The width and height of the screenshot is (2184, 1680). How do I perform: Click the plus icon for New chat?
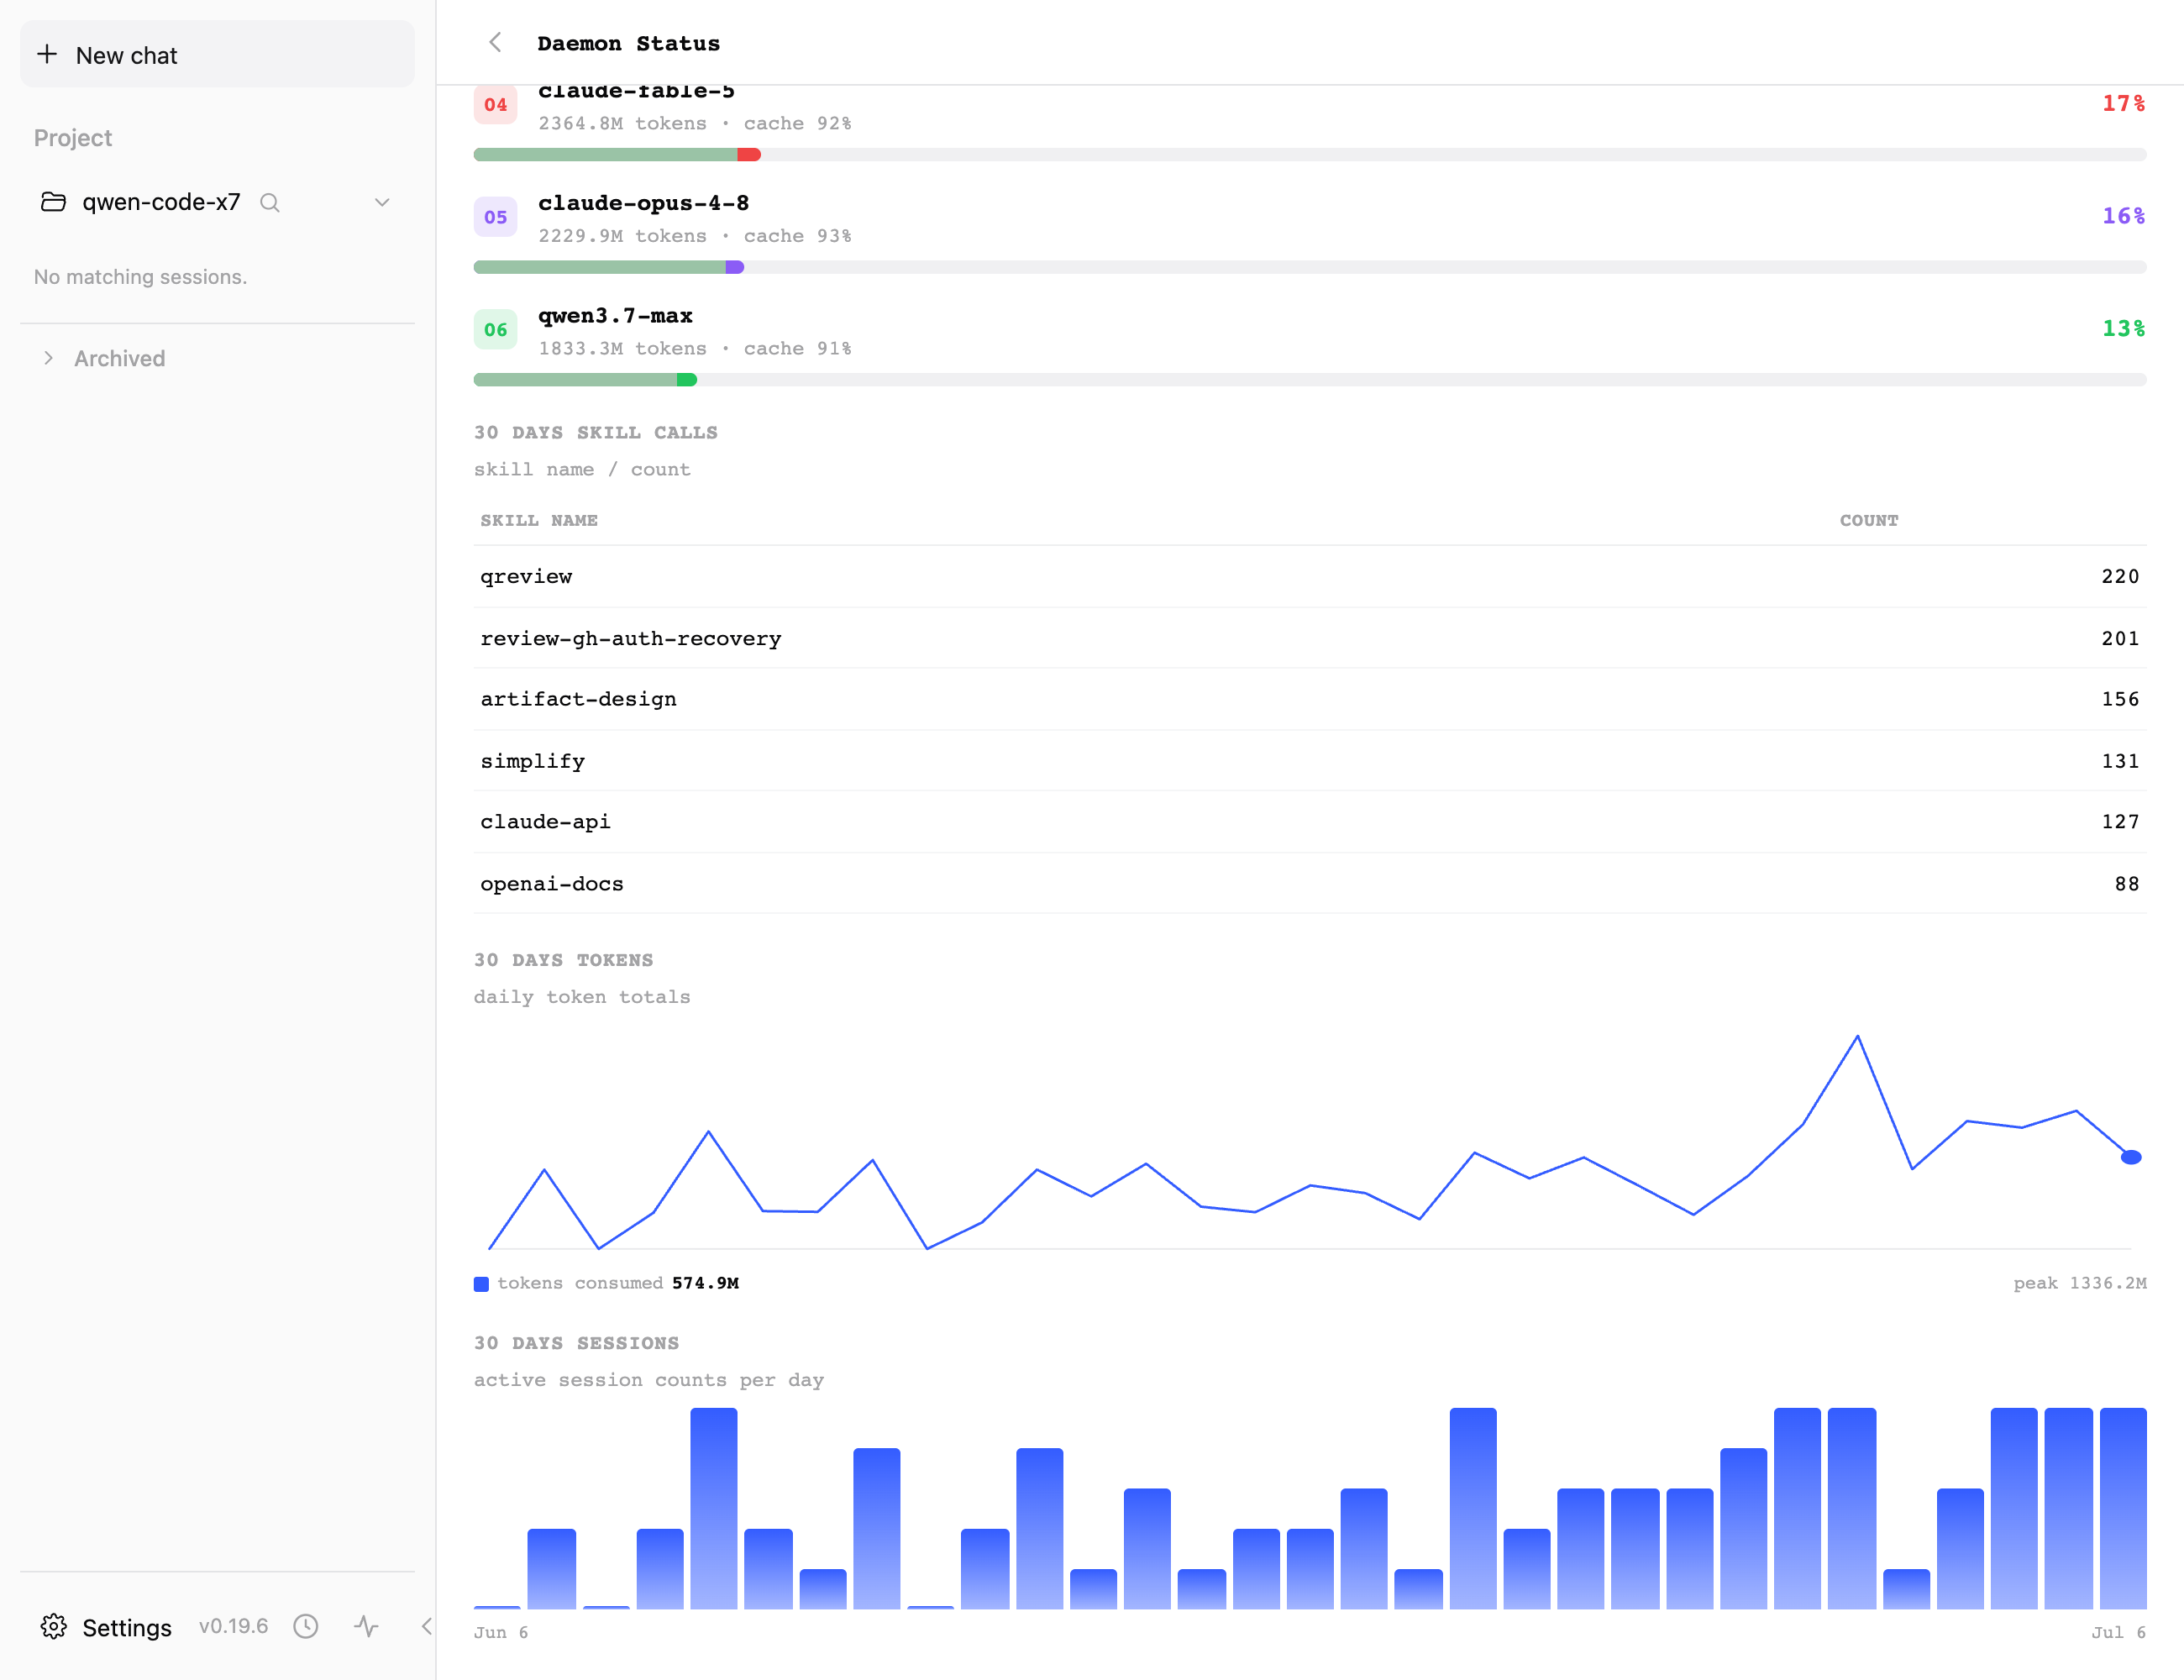(47, 54)
